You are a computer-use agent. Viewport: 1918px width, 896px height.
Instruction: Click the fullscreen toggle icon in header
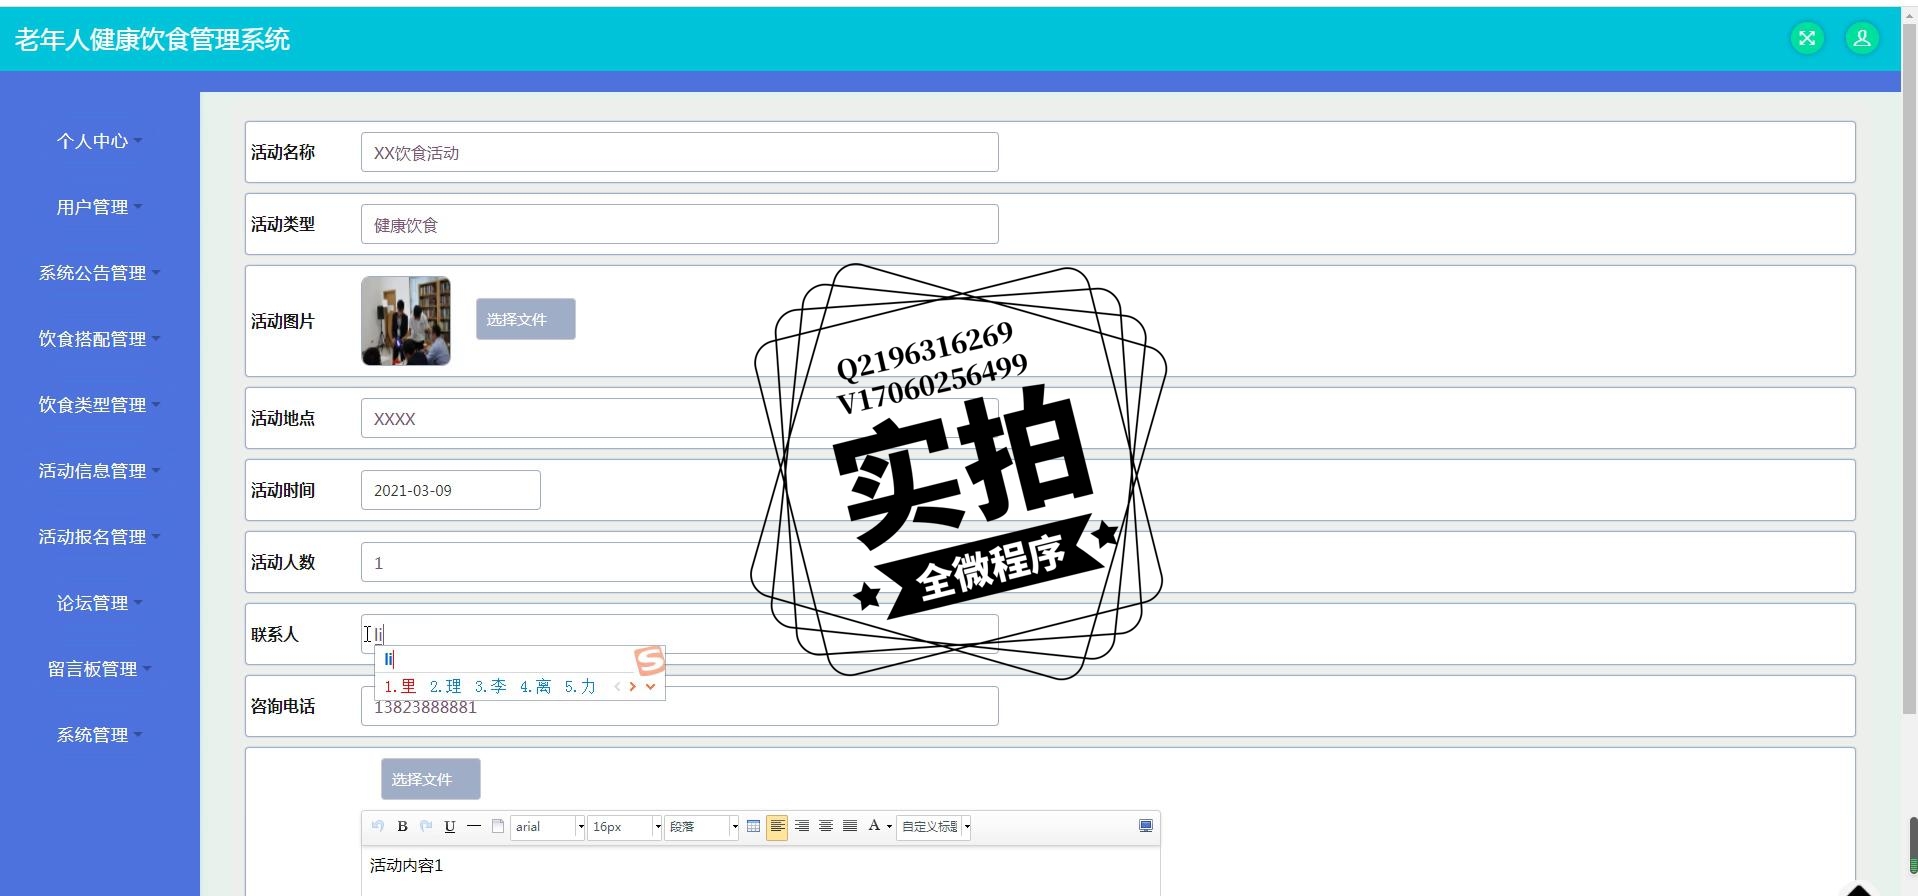[1807, 38]
